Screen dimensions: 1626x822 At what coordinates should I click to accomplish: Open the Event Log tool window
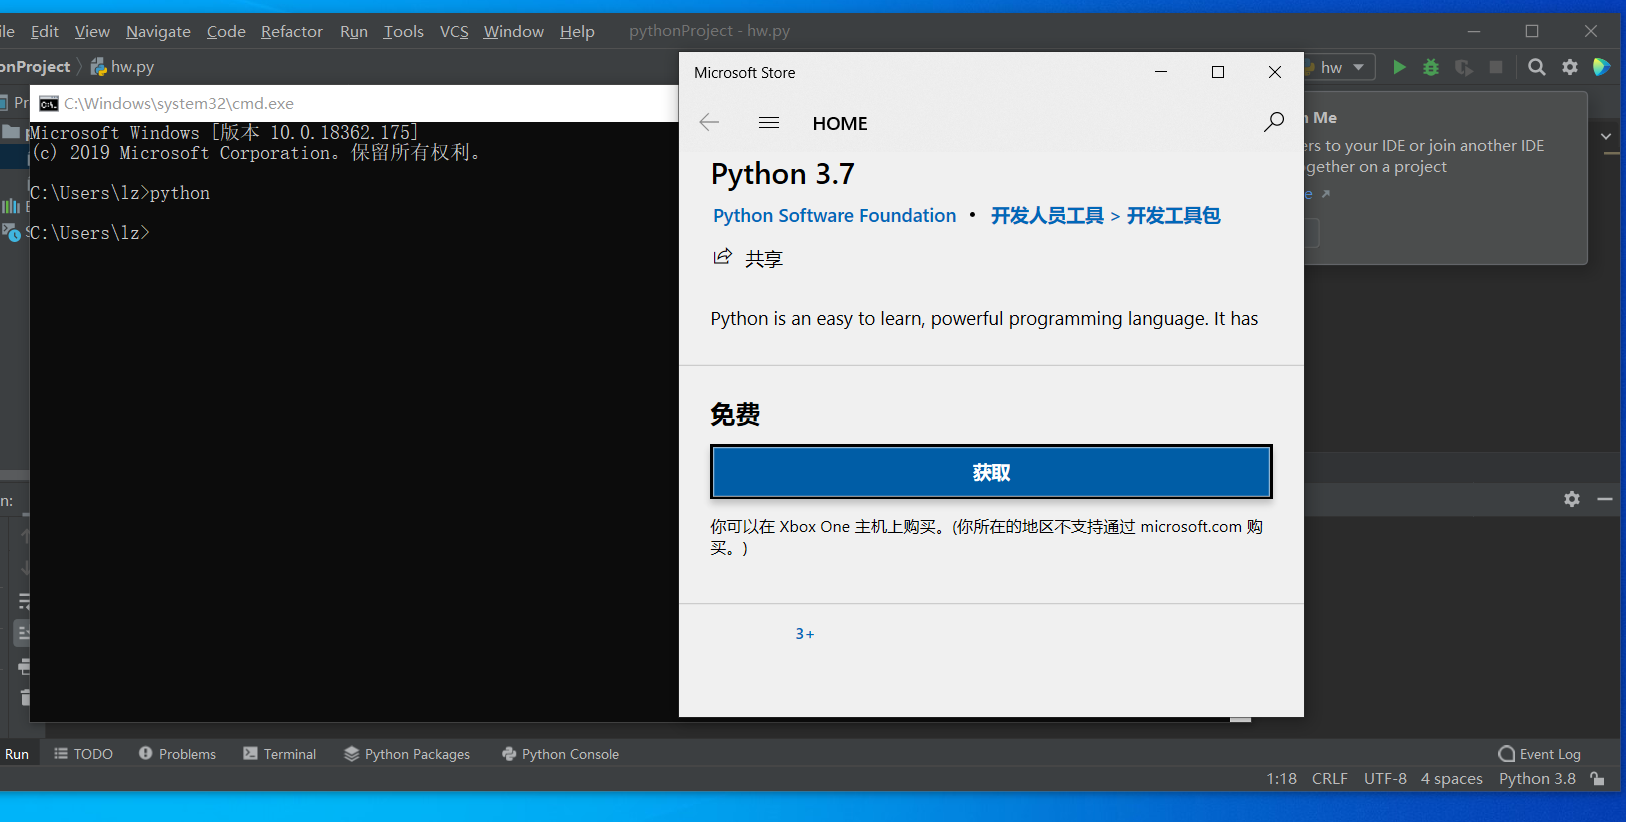(1540, 754)
